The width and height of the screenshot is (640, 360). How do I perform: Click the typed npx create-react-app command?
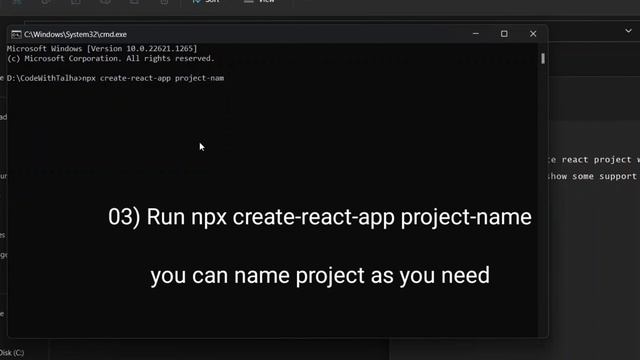point(153,78)
